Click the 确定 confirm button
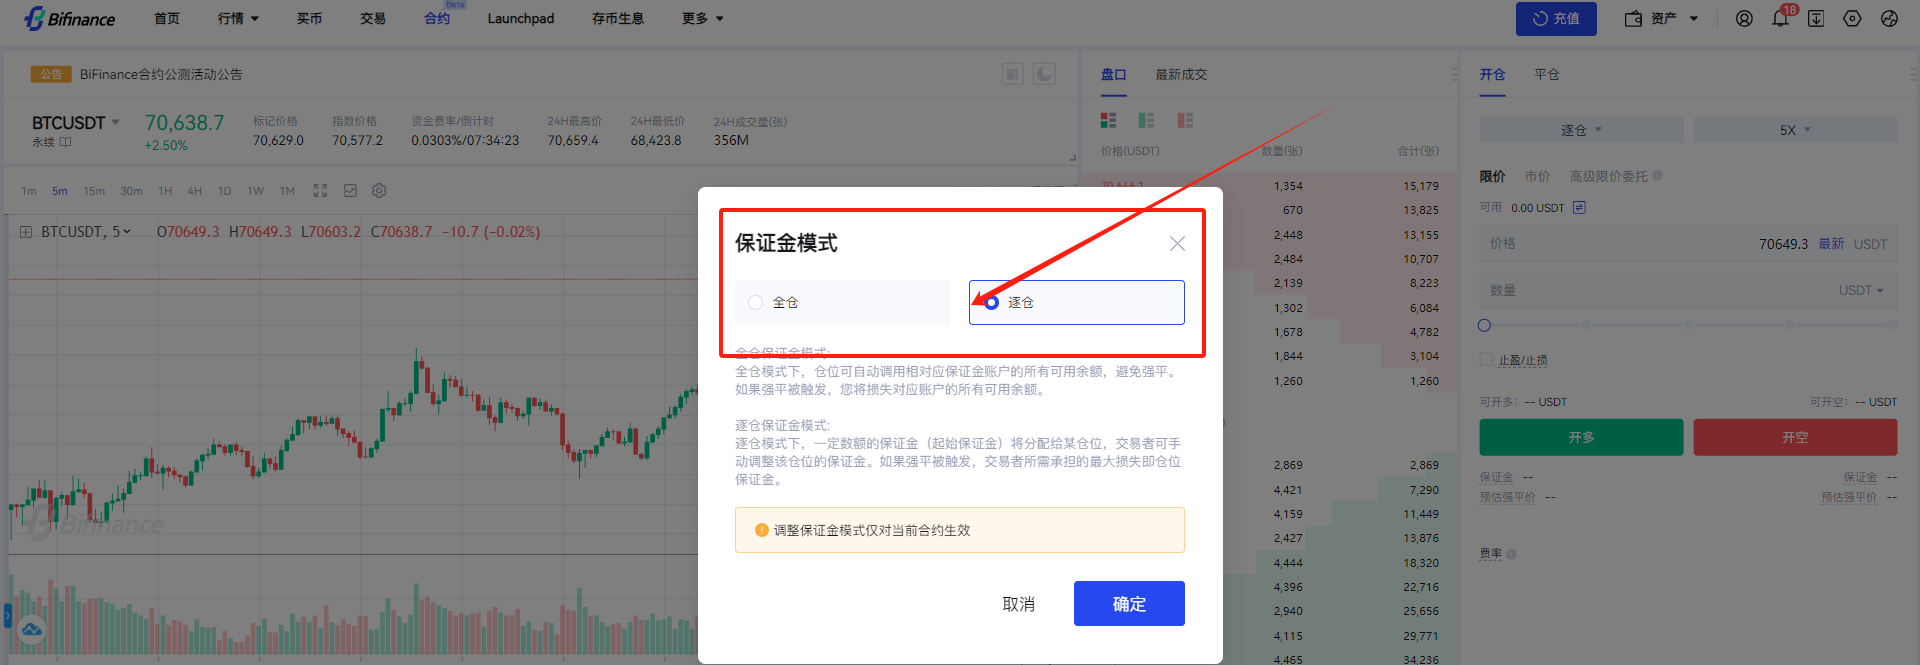1920x665 pixels. click(x=1128, y=604)
